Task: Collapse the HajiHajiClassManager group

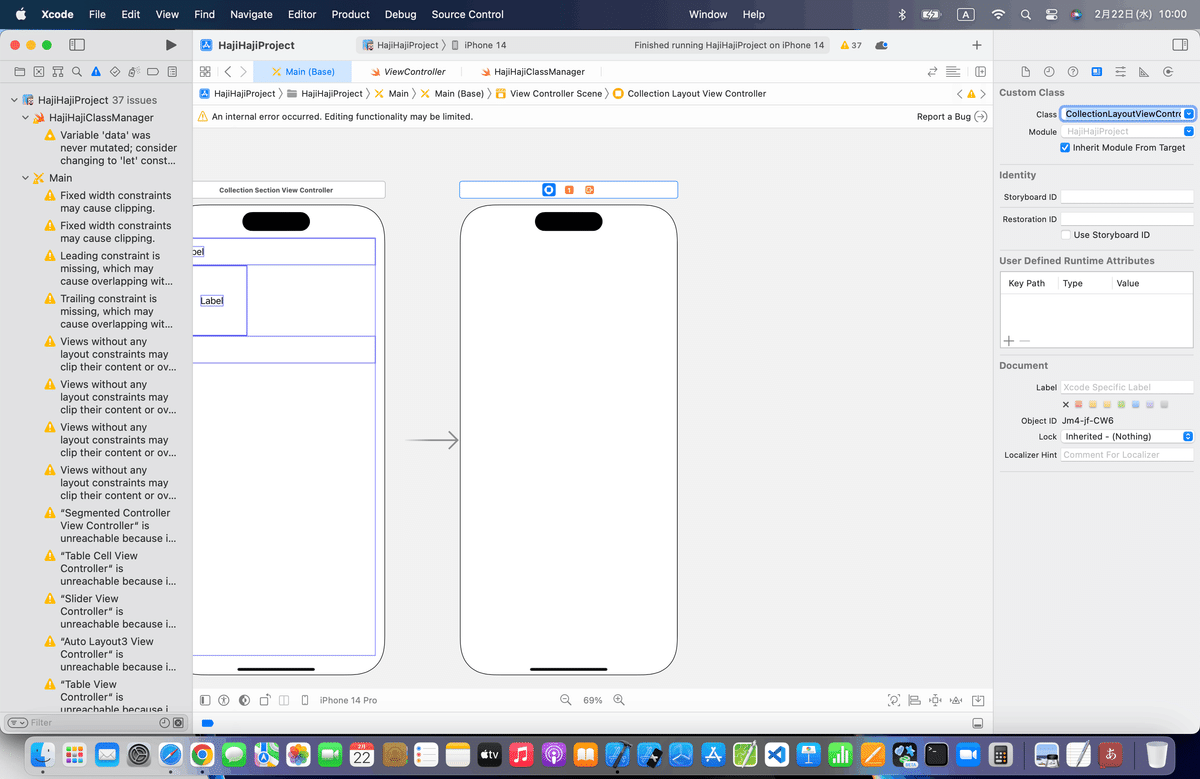Action: point(26,118)
